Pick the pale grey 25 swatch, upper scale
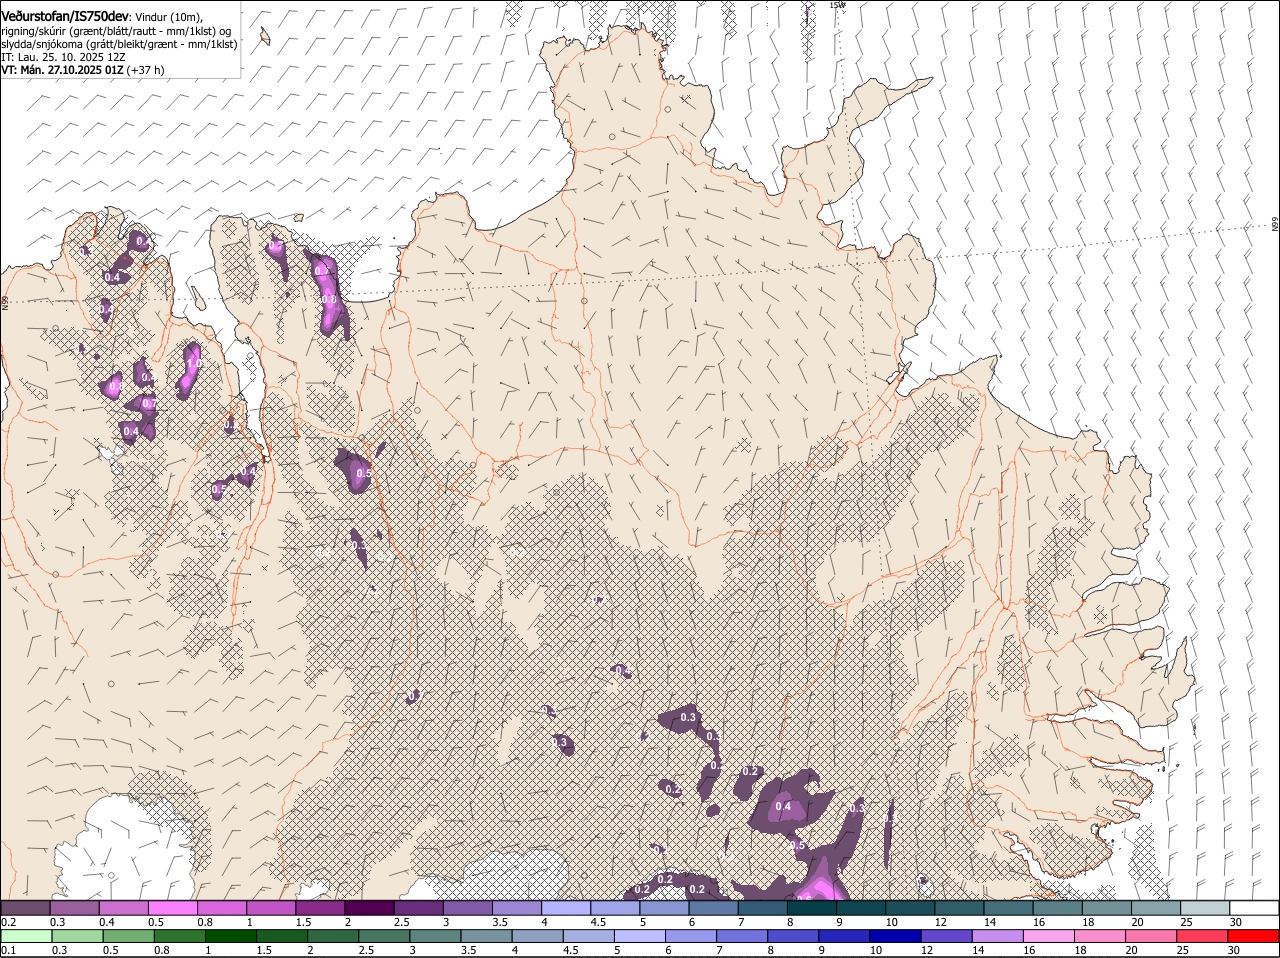1280x958 pixels. 1205,907
